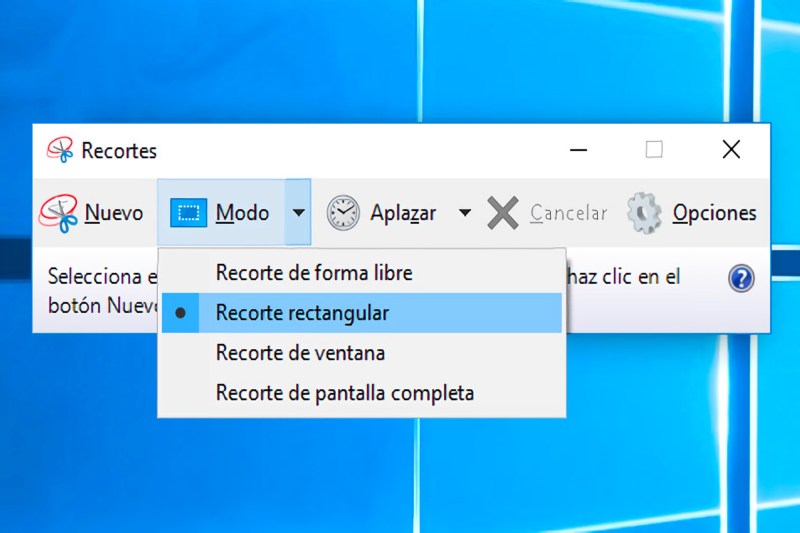The height and width of the screenshot is (533, 800).
Task: Click the gray X Cancelar icon
Action: coord(503,213)
